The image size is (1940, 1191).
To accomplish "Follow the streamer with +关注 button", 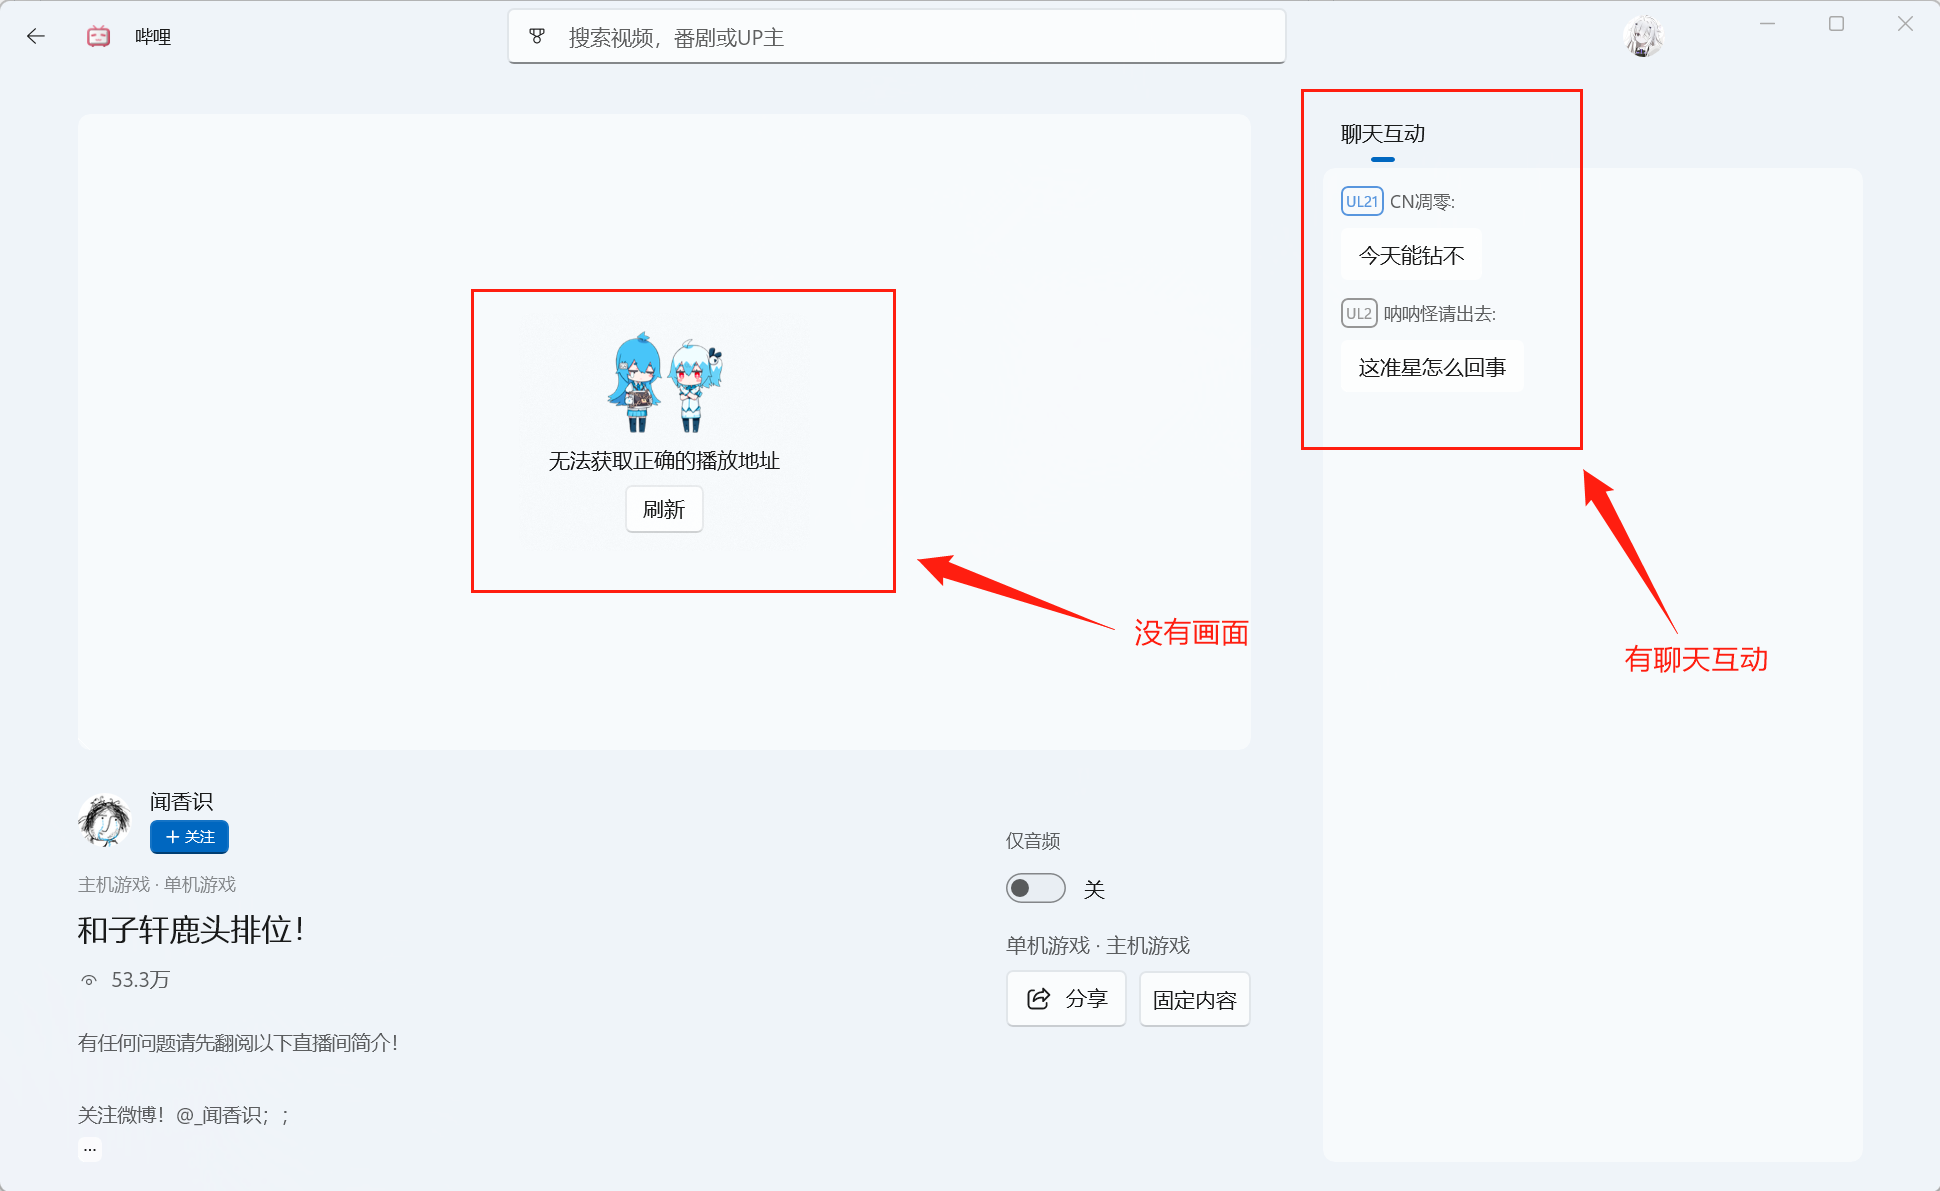I will click(x=189, y=837).
